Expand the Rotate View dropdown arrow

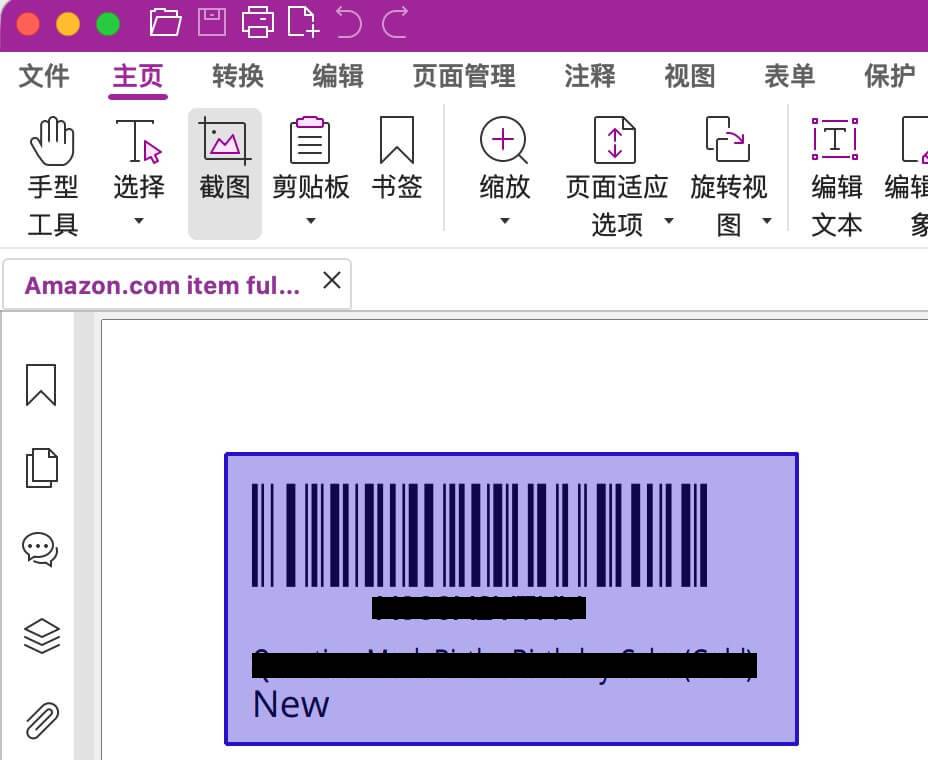coord(766,221)
